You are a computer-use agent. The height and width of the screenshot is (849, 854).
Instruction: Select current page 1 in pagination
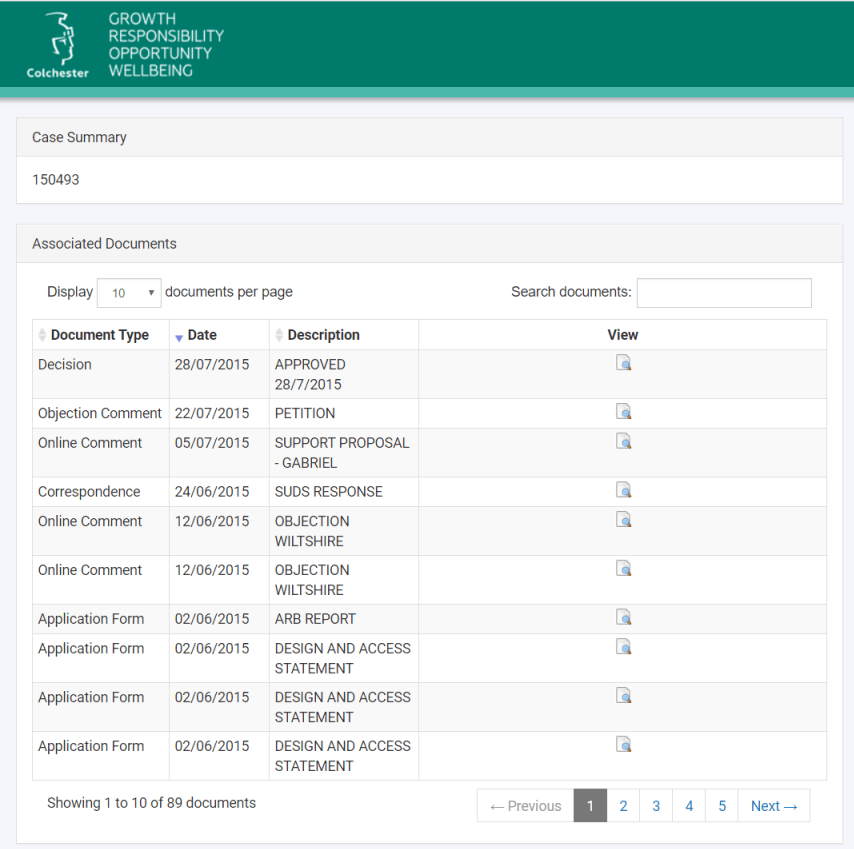[x=590, y=806]
